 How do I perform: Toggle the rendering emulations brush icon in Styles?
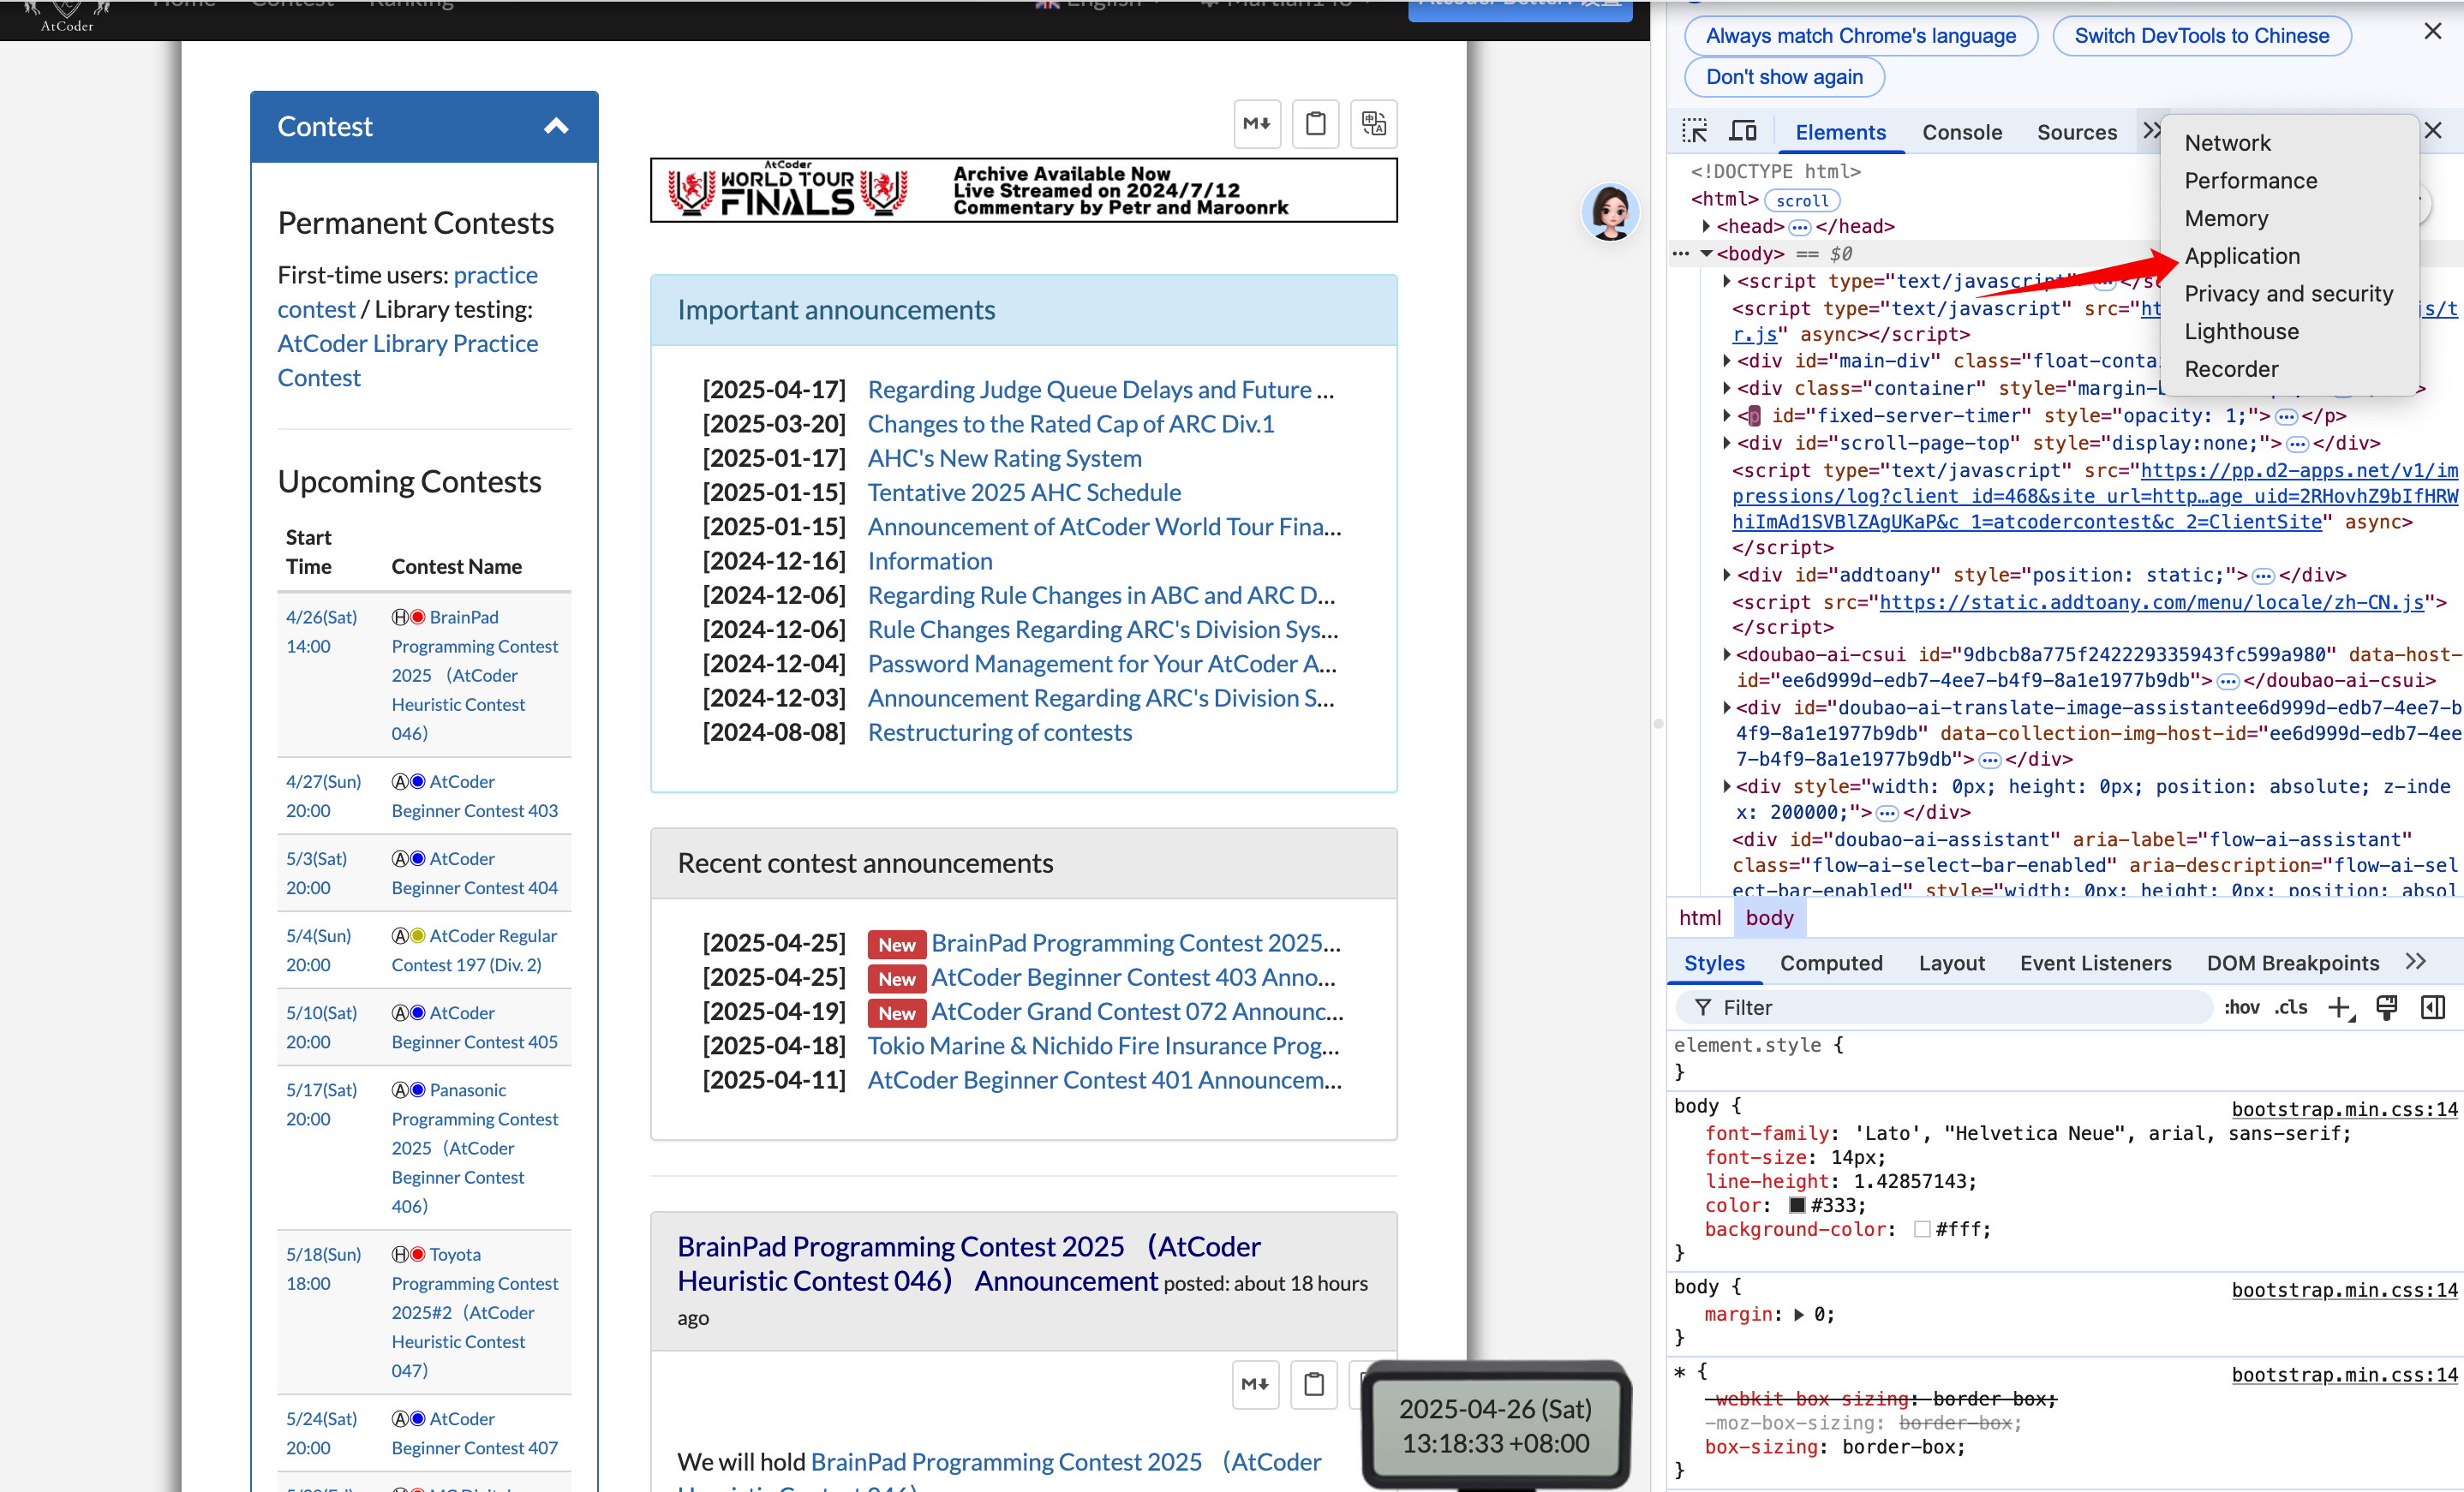click(x=2387, y=1008)
